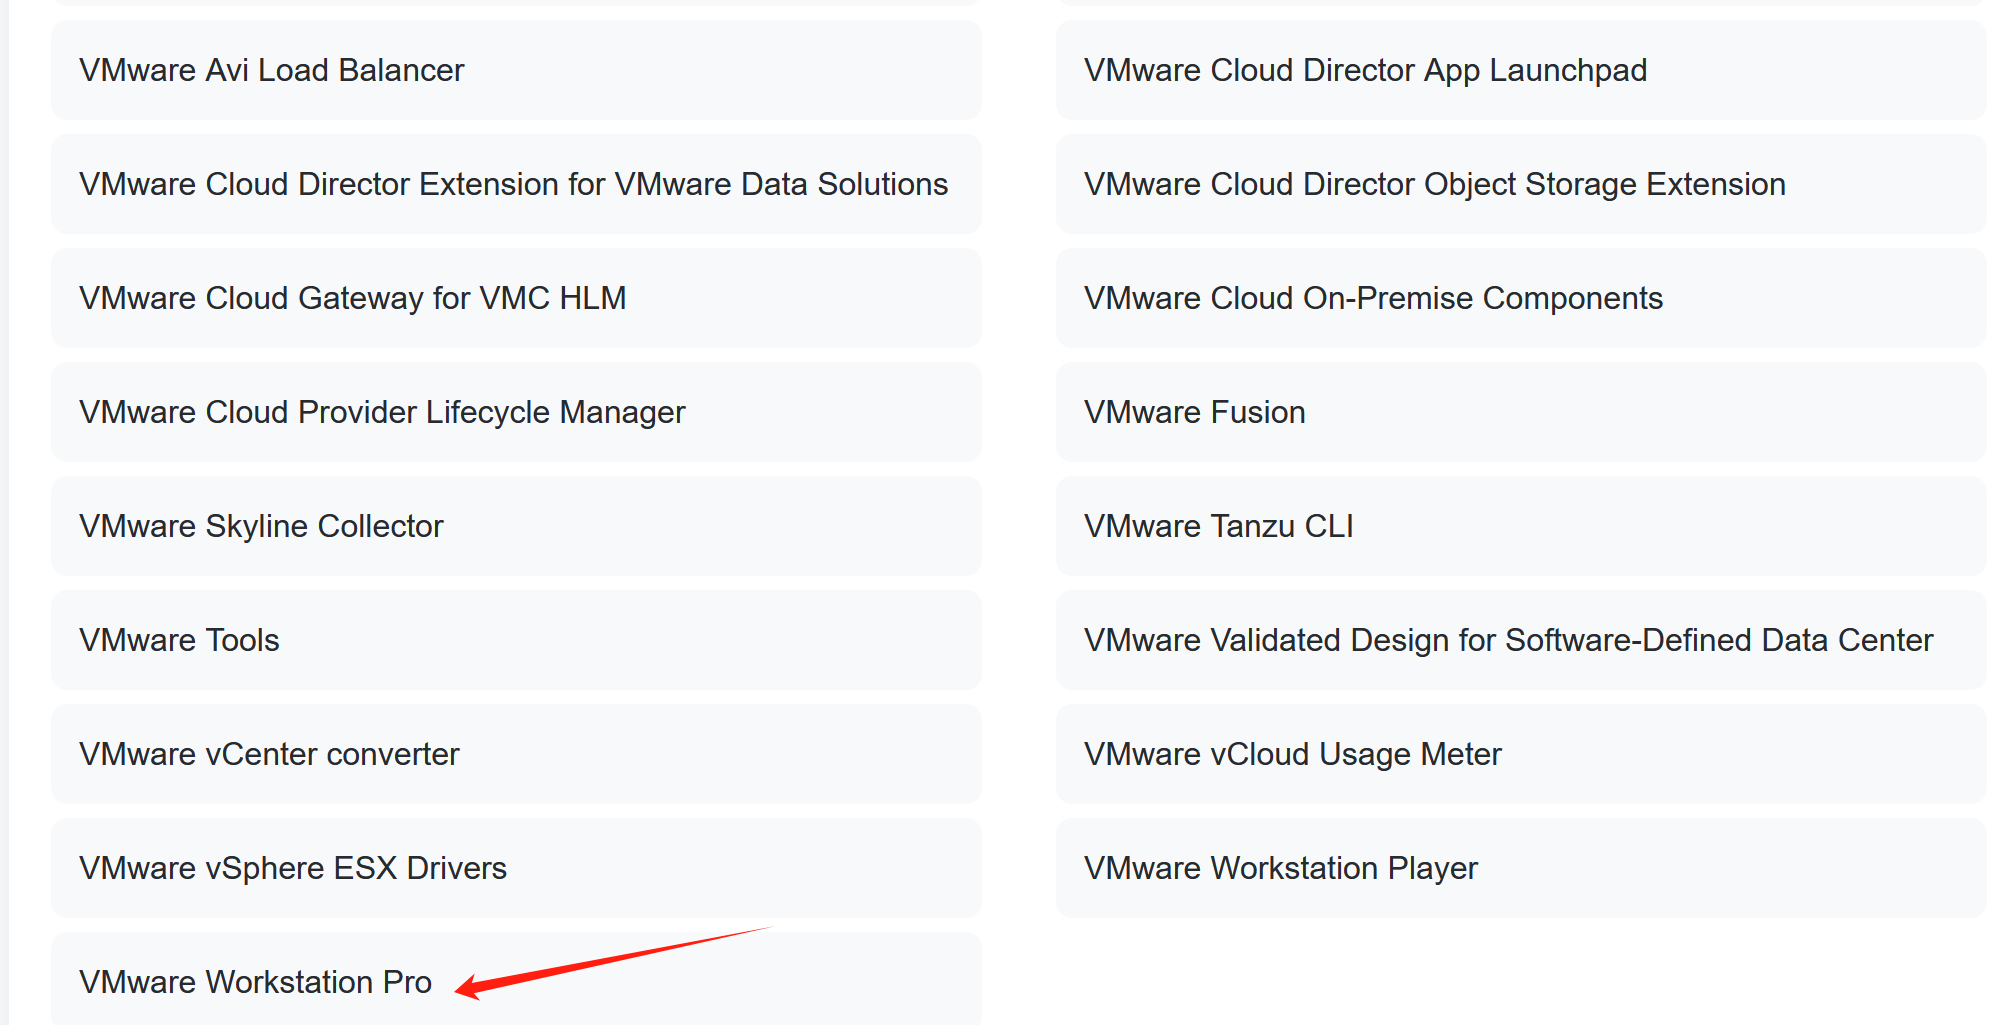Screen dimensions: 2001x1025
Task: Open VMware Validated Design for Software-Defined Data Center
Action: tap(1521, 640)
